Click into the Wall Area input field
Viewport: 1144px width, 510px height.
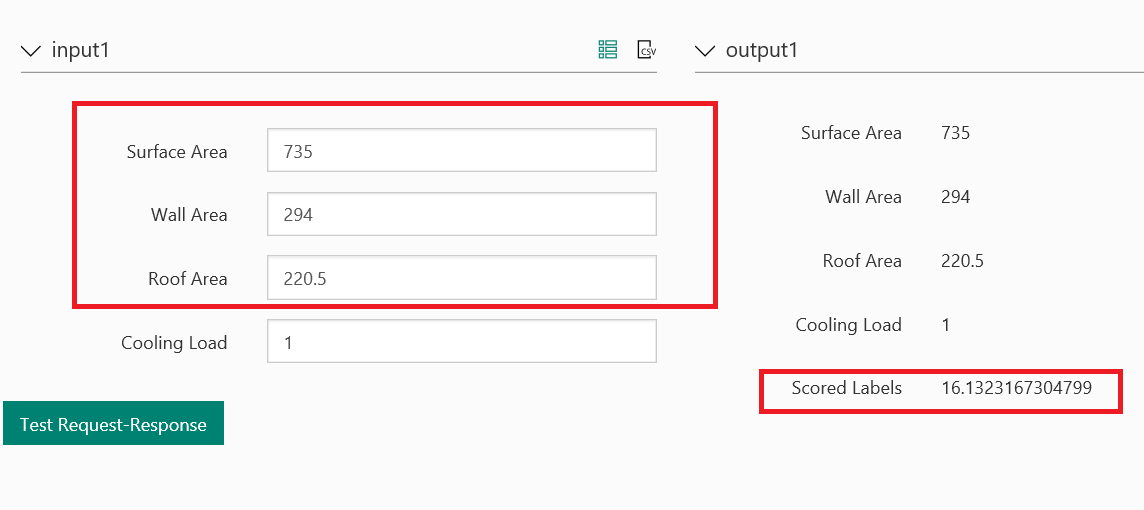point(461,214)
